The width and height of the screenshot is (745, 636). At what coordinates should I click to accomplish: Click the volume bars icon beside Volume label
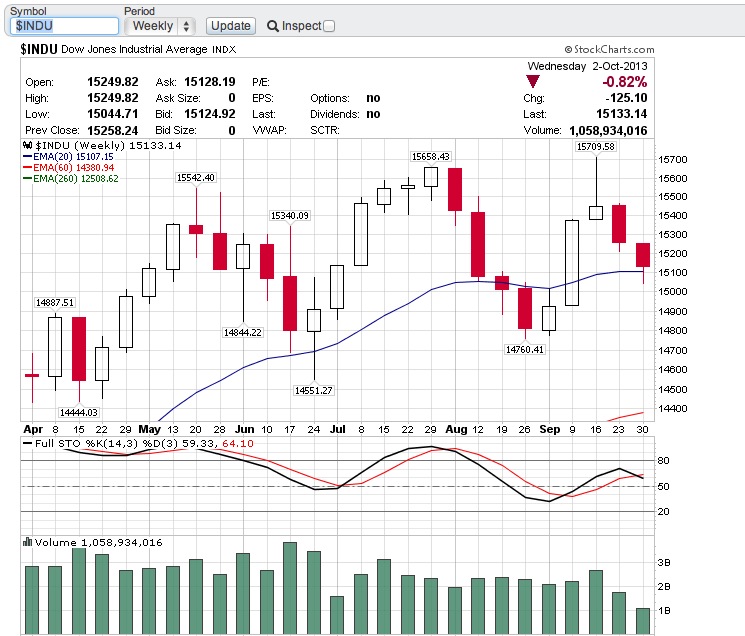28,542
